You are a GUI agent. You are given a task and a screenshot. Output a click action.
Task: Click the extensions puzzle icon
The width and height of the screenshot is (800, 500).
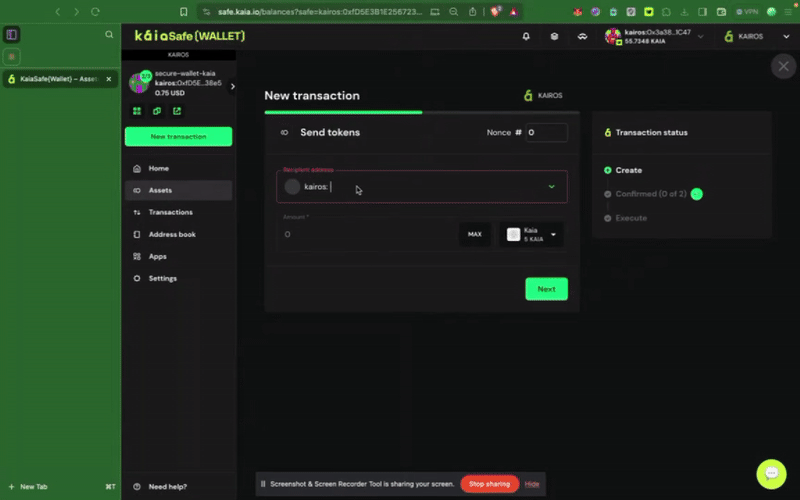tap(666, 12)
